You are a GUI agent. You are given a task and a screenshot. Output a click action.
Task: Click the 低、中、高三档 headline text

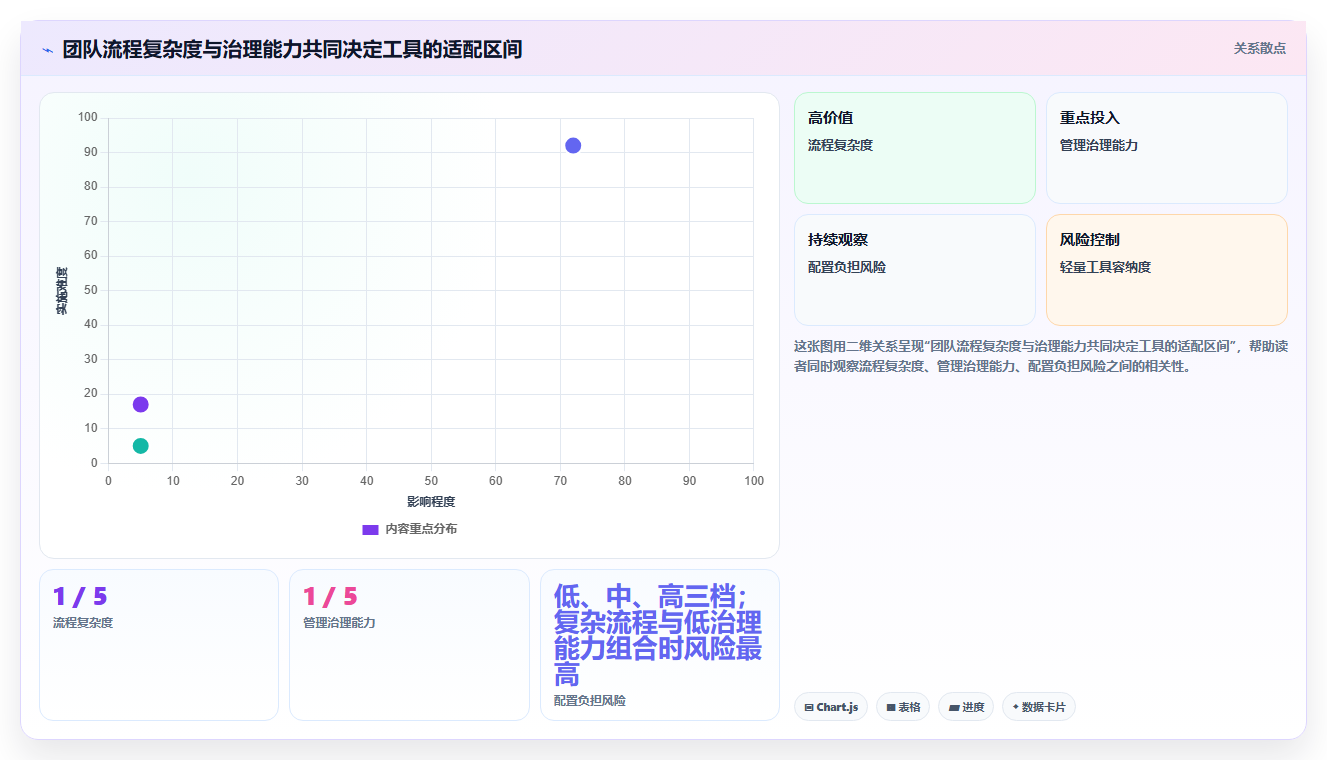[x=659, y=634]
